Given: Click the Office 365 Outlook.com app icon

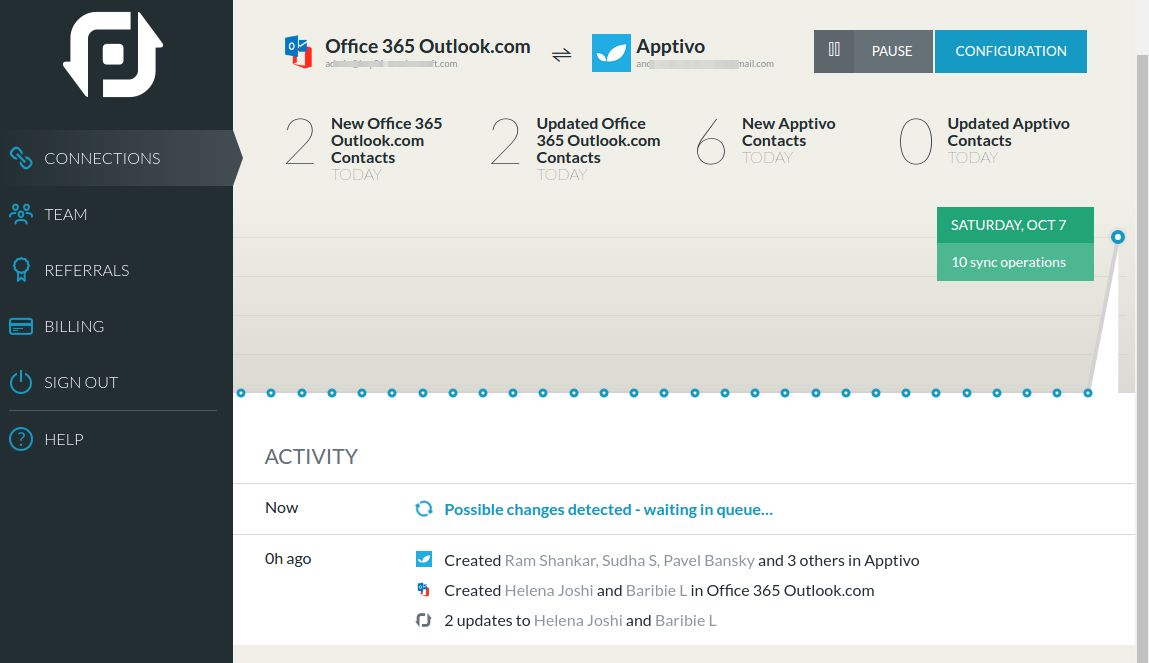Looking at the screenshot, I should (298, 51).
